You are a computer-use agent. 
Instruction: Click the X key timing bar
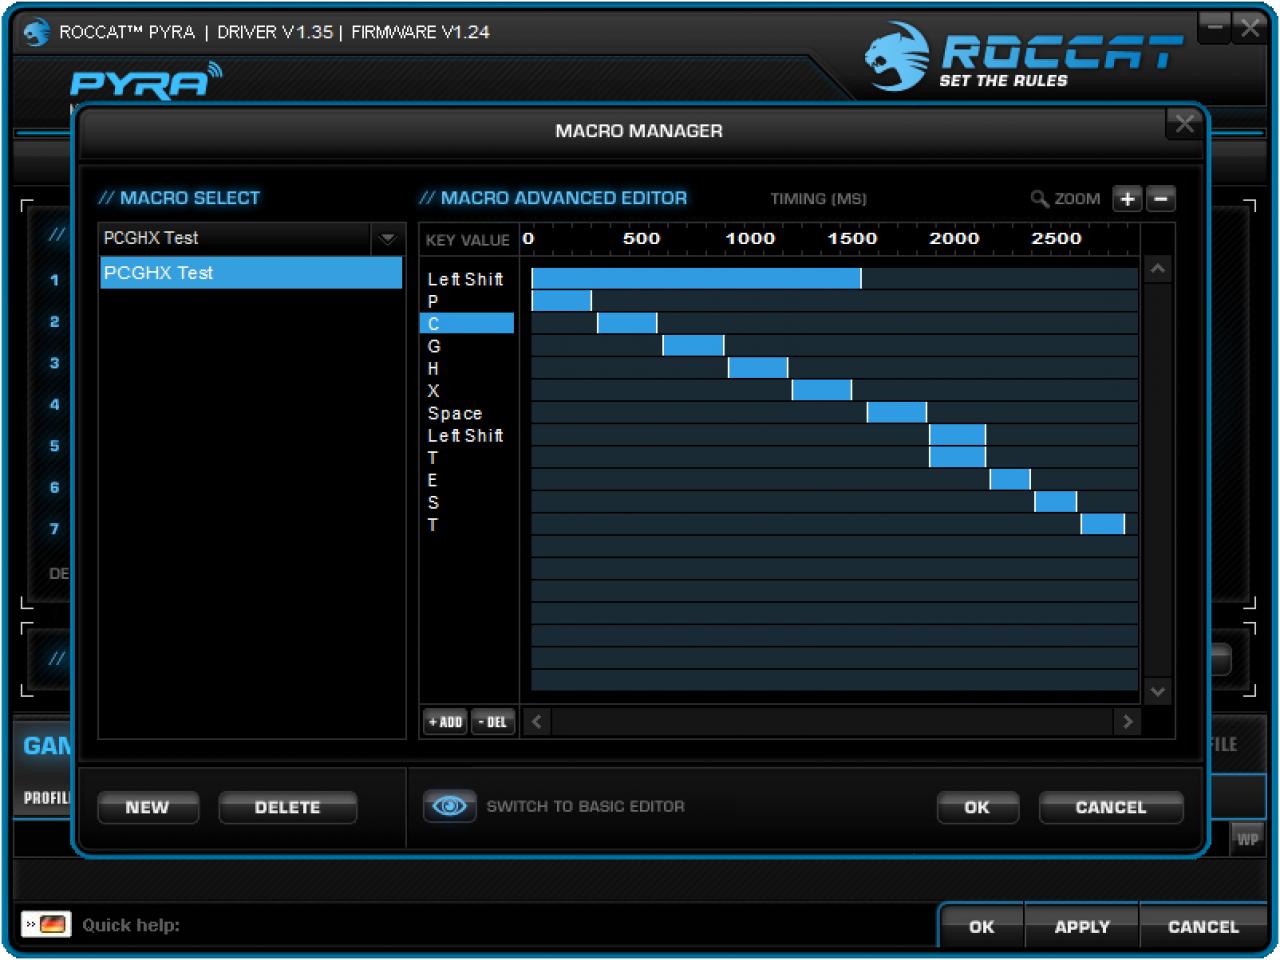pyautogui.click(x=822, y=389)
